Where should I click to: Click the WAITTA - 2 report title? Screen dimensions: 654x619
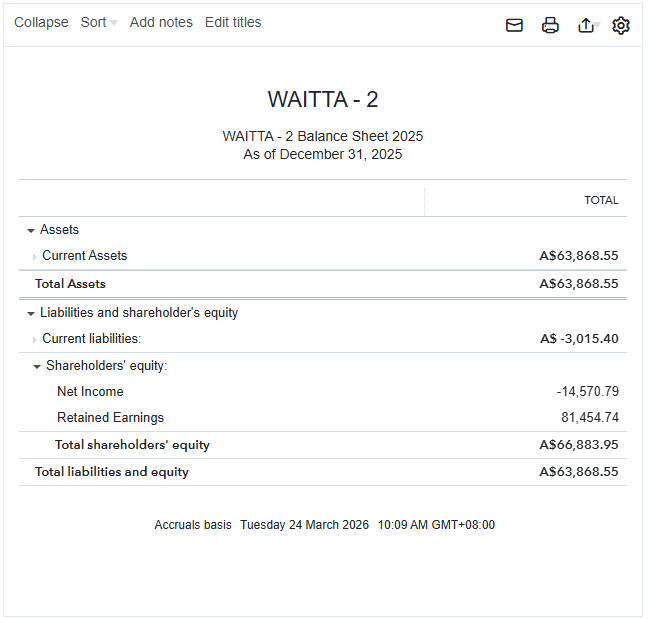pyautogui.click(x=322, y=100)
